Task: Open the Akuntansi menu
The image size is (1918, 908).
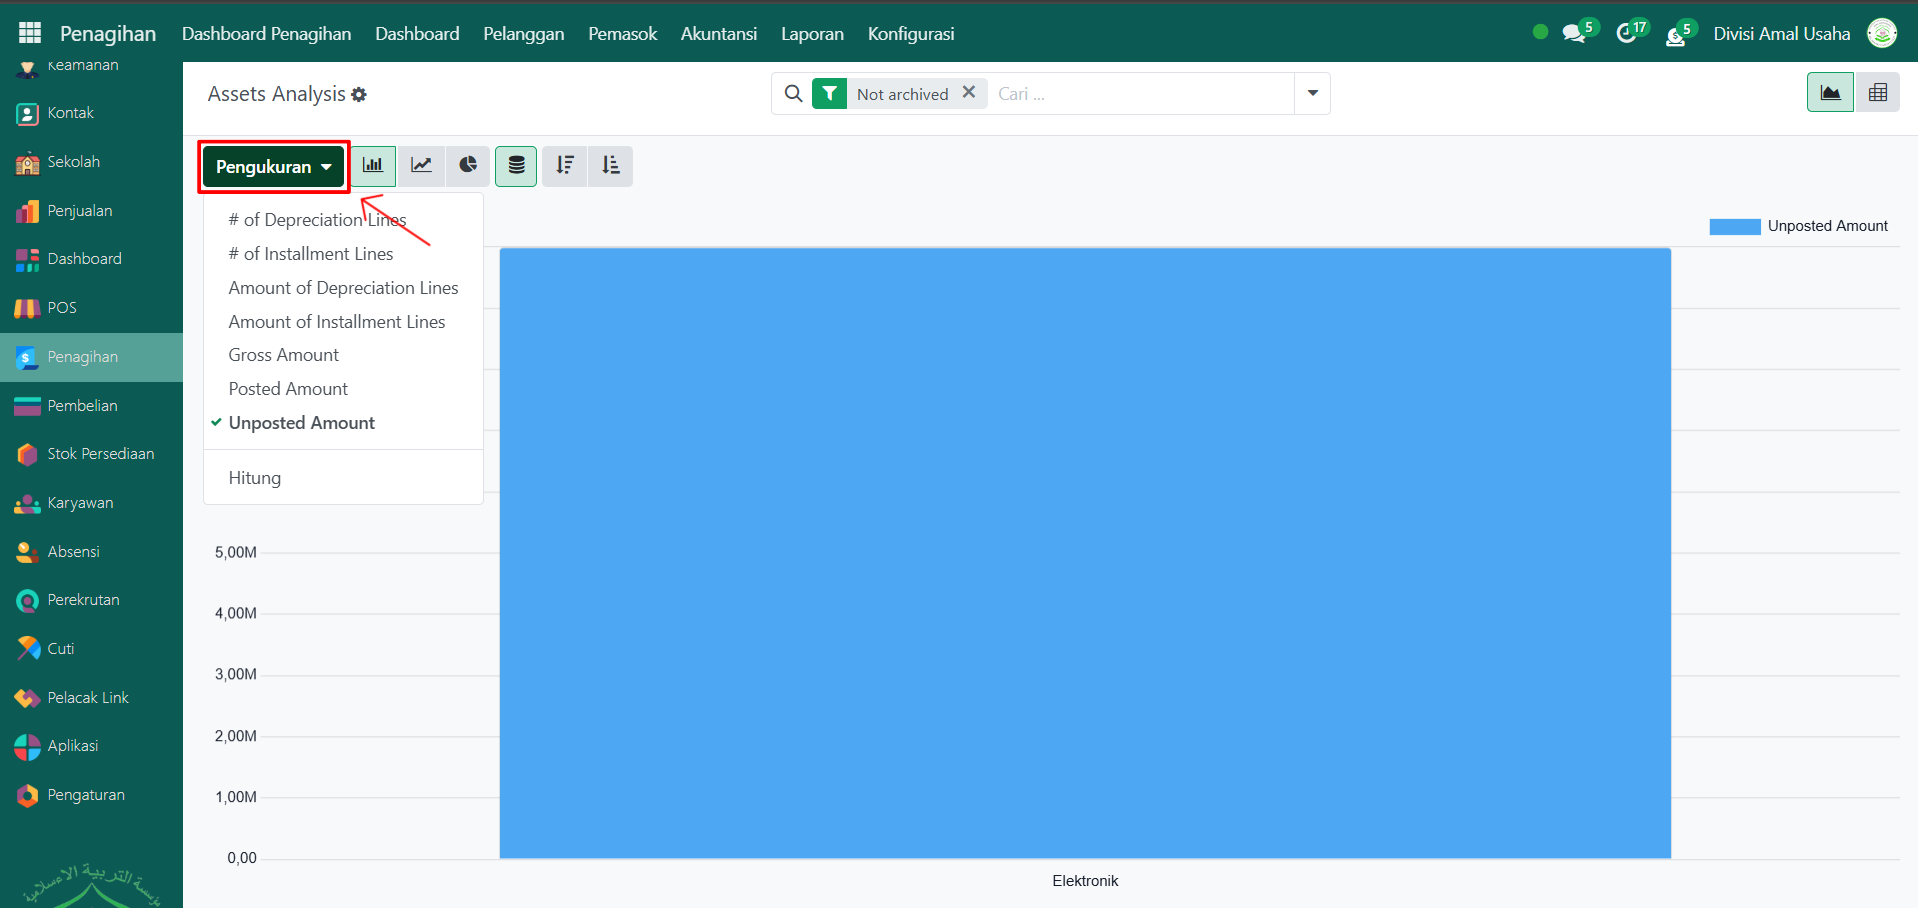Action: (718, 34)
